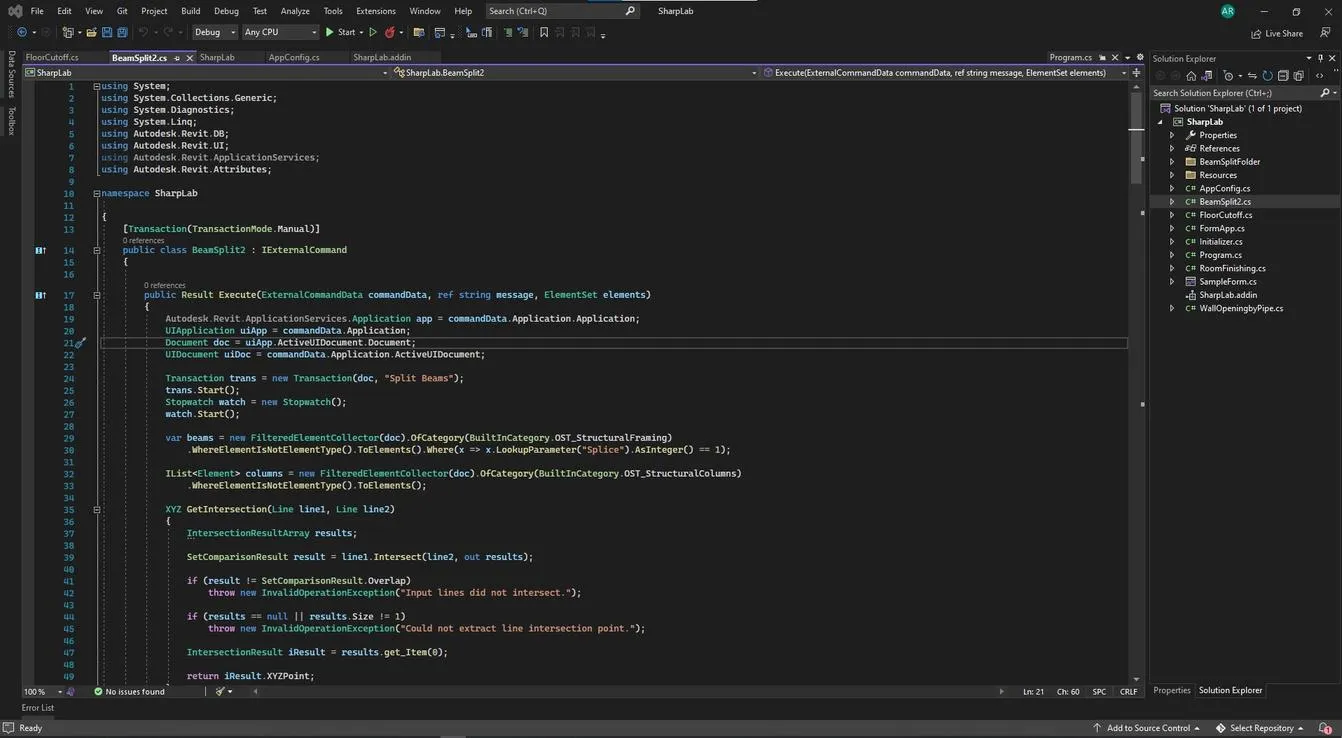Click the notifications bell in status bar
This screenshot has height=738, width=1342.
(1325, 728)
